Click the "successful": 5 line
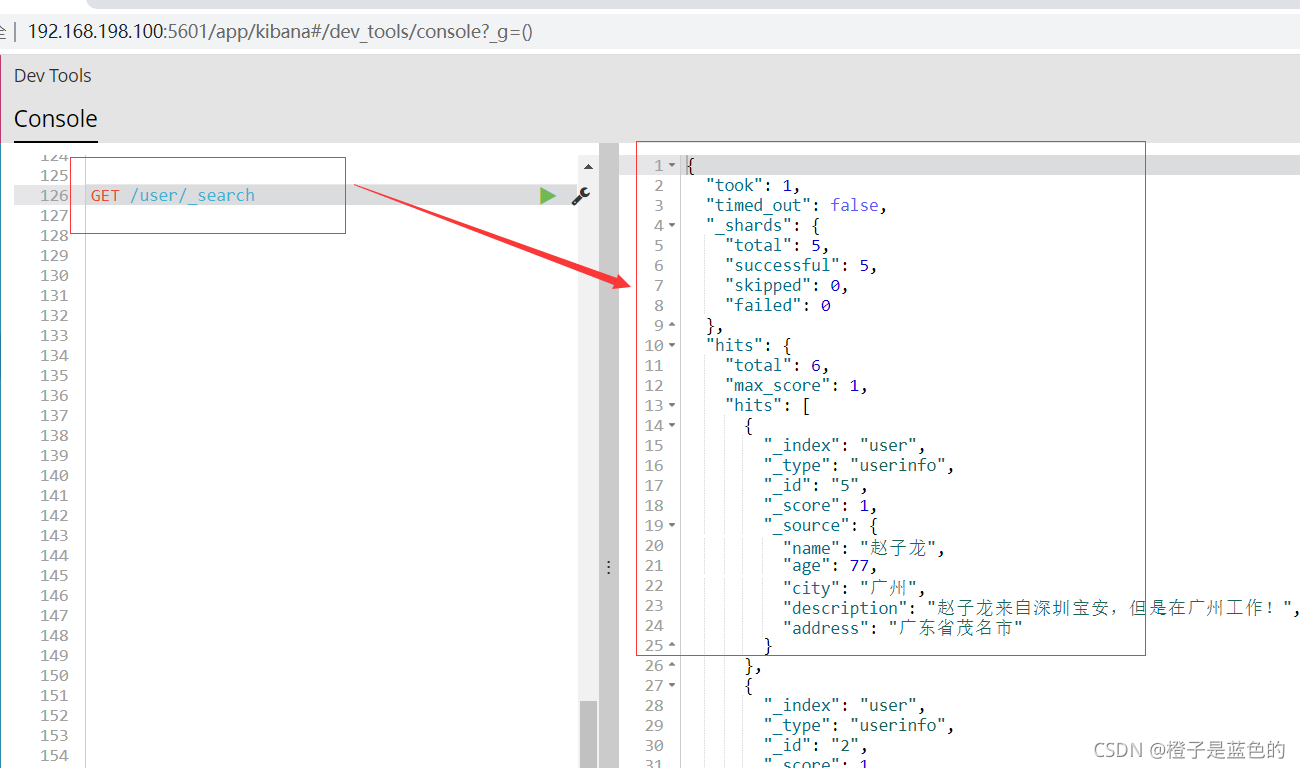Screen dimensions: 1300x768 coord(801,265)
